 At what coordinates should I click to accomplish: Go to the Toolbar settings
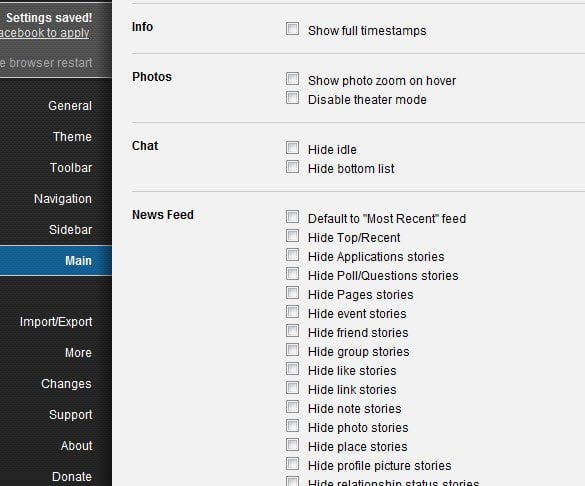coord(71,168)
